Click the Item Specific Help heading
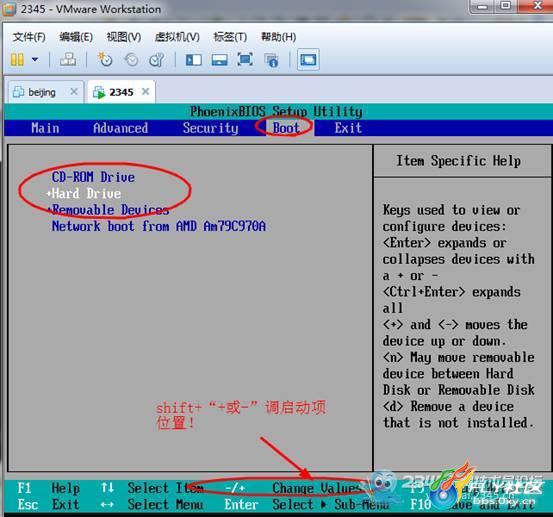This screenshot has width=553, height=517. click(458, 161)
